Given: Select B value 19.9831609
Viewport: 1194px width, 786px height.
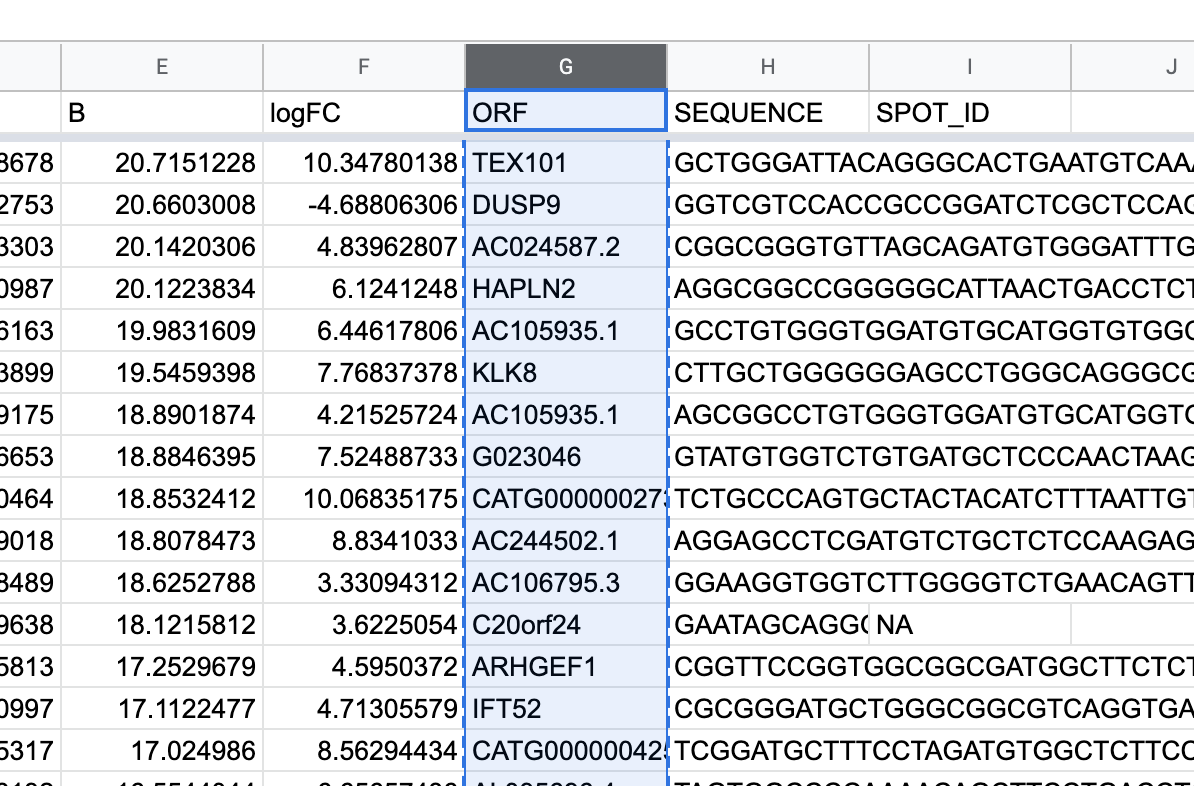Looking at the screenshot, I should [162, 331].
